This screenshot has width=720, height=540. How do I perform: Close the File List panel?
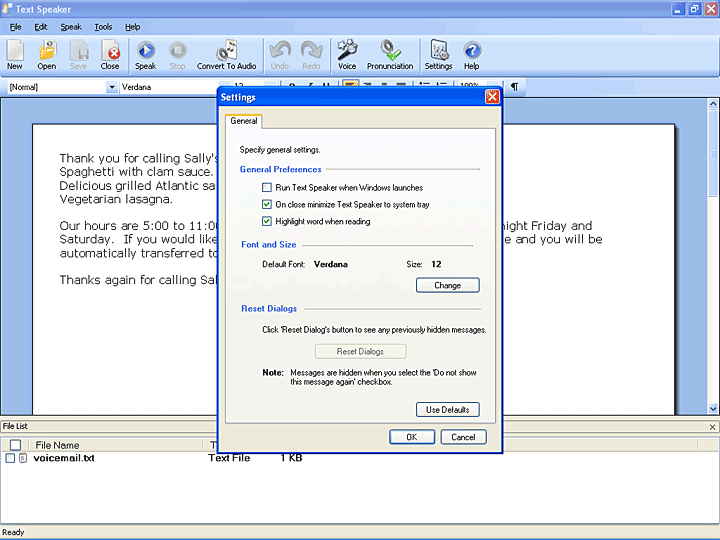712,427
